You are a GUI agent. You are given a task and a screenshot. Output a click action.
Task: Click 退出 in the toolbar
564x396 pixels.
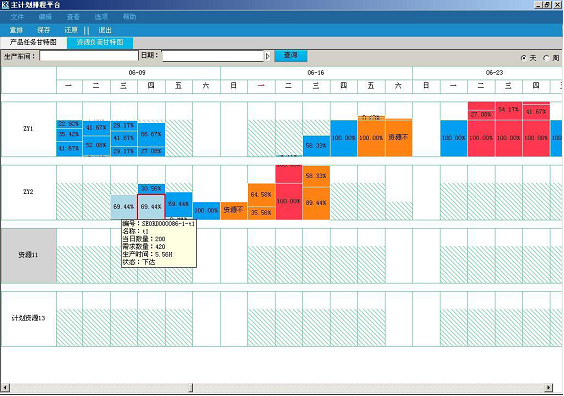(105, 30)
